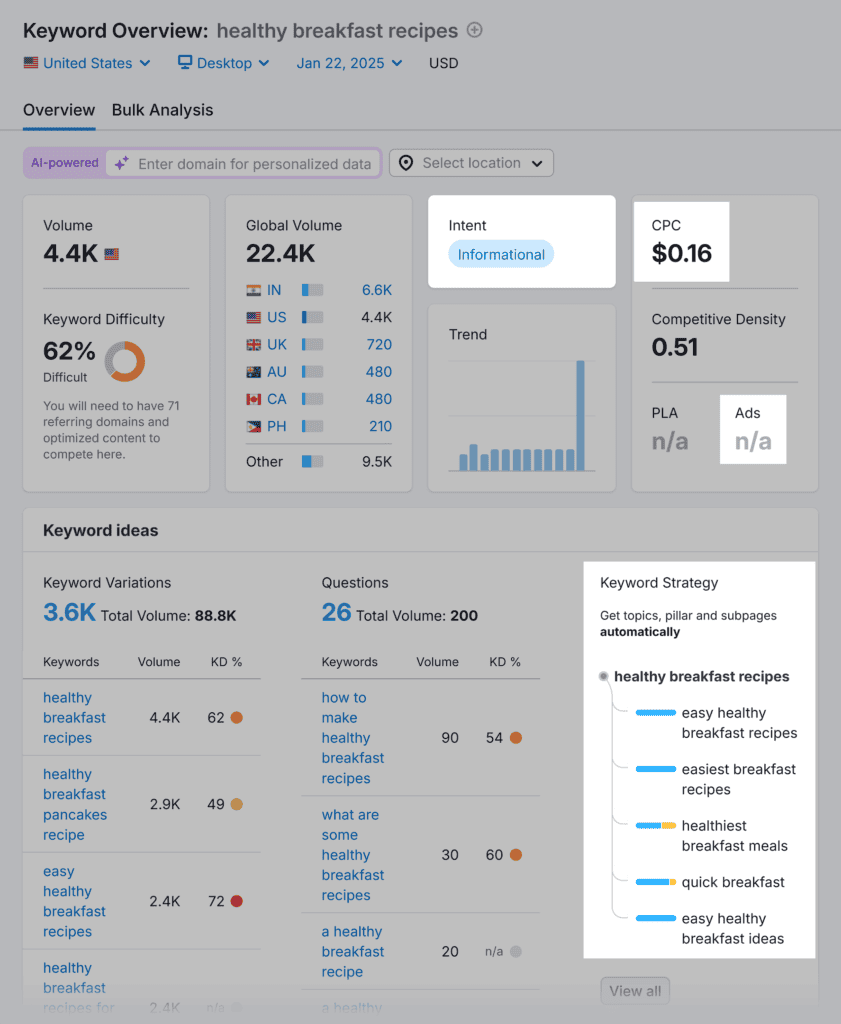This screenshot has width=841, height=1024.
Task: Click the UK flag in Global Volume
Action: click(x=254, y=344)
